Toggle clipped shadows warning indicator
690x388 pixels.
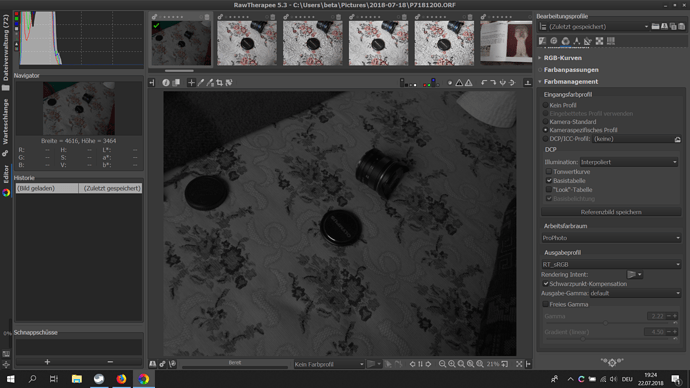pyautogui.click(x=459, y=83)
